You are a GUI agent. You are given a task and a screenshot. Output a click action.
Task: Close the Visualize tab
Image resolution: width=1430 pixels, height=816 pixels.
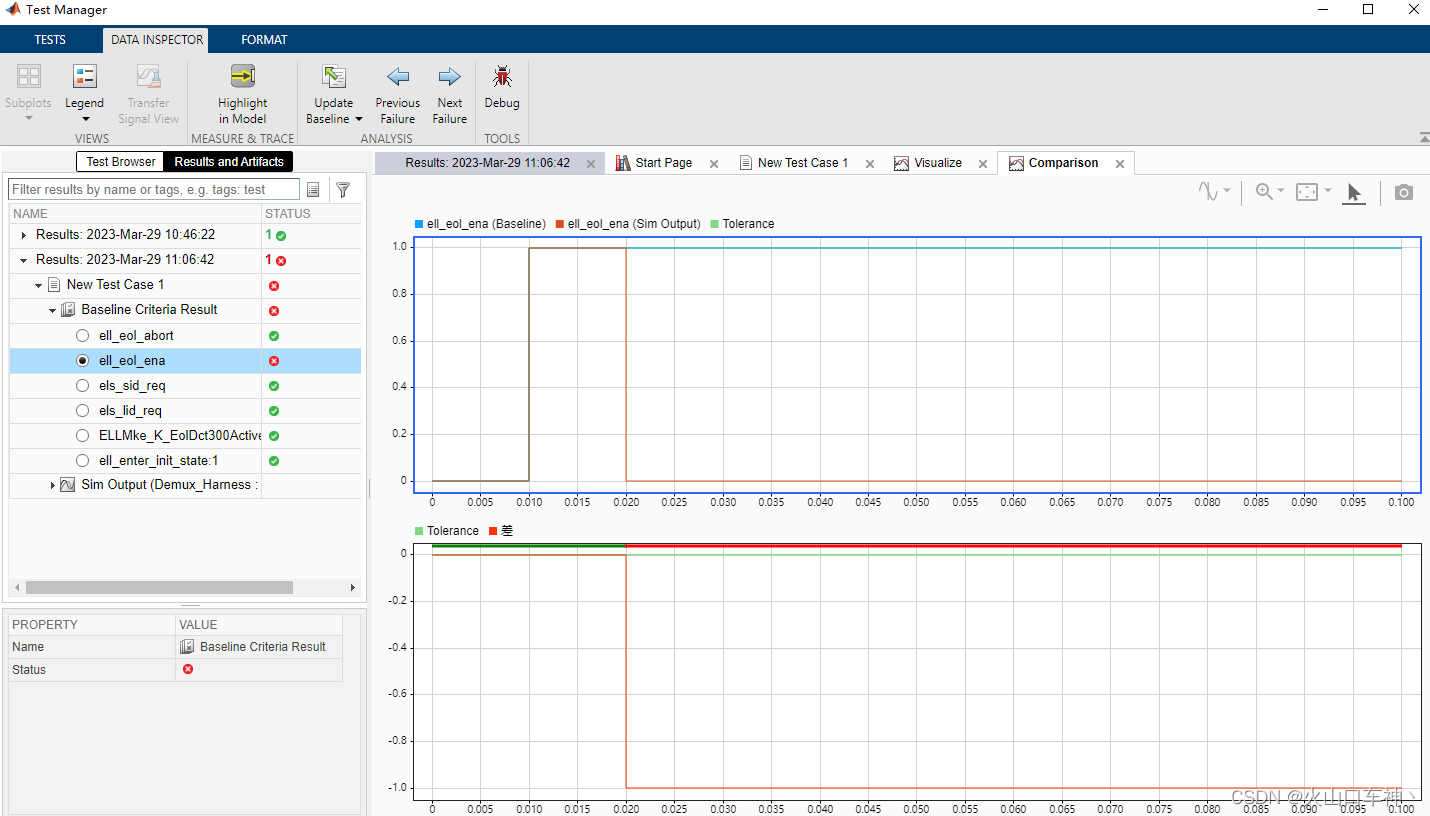pyautogui.click(x=983, y=164)
